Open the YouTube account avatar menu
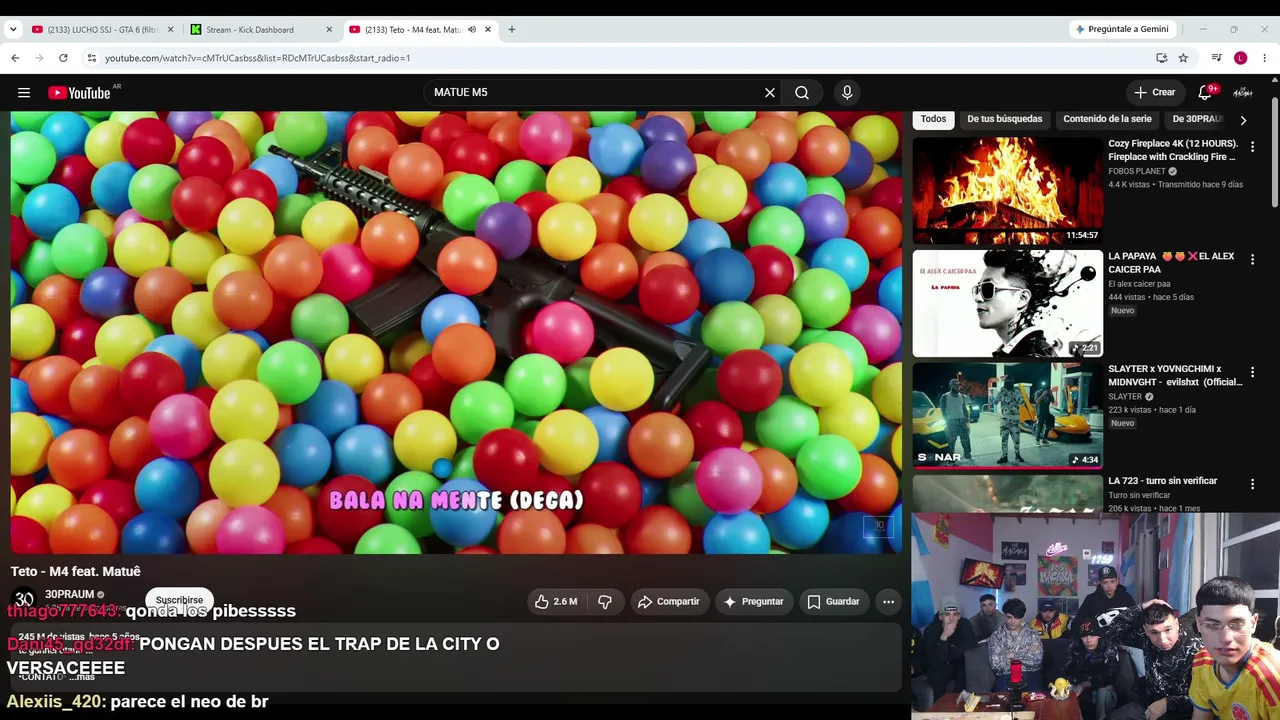 tap(1243, 93)
